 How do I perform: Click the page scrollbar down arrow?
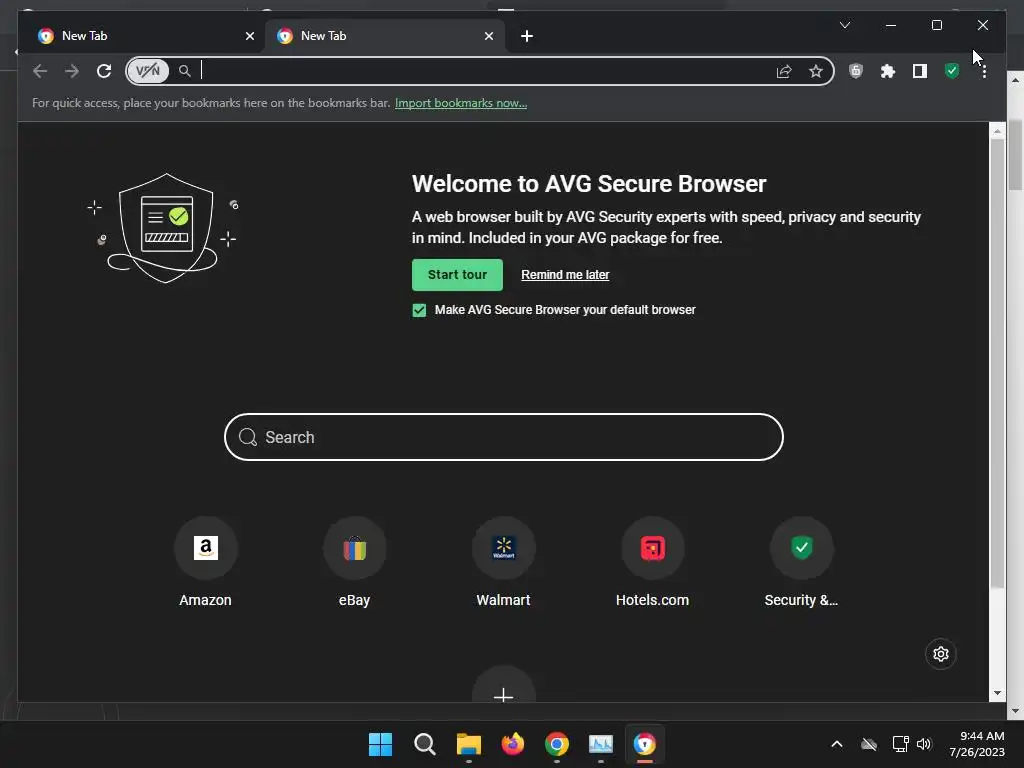click(997, 693)
